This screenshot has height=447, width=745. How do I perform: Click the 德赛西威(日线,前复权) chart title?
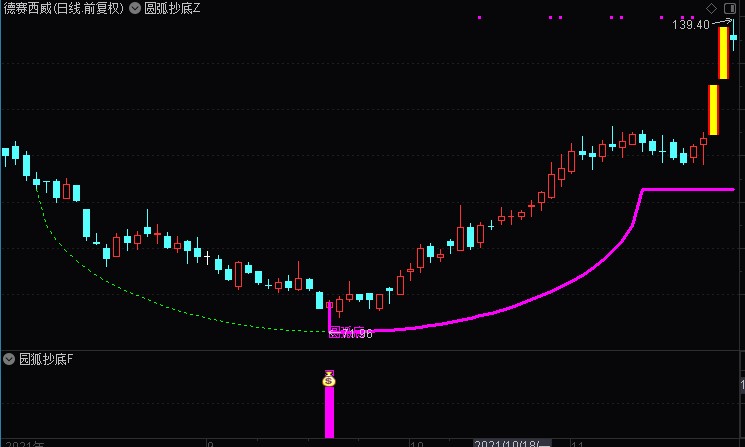pos(64,8)
